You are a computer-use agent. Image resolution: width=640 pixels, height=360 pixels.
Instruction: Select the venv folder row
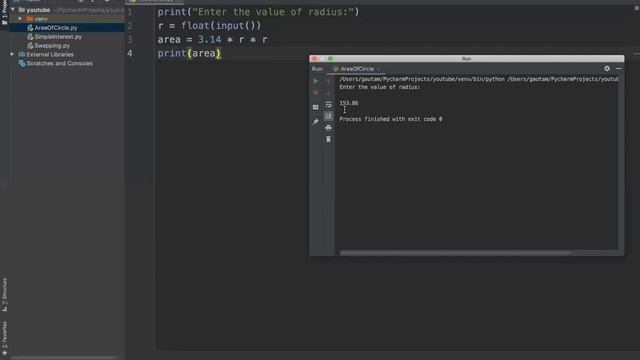[x=67, y=19]
